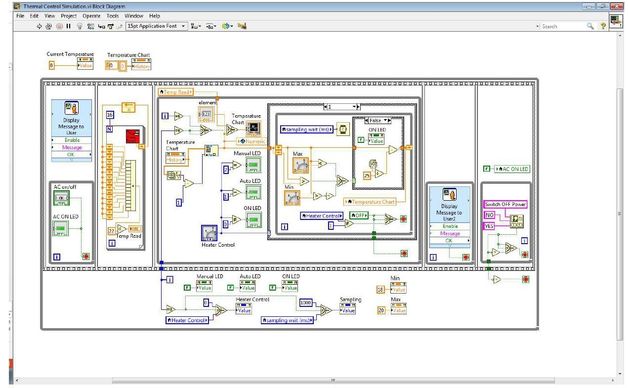Select Display Message to User2 VI
Screen dimensions: 628x388
coord(449,216)
